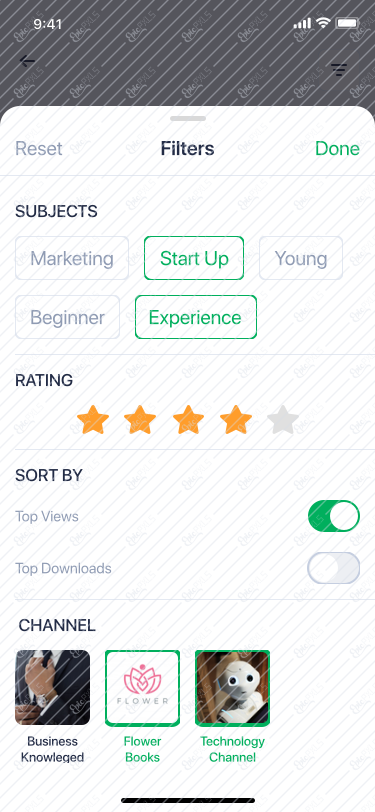
Task: Tap the sheet drag handle bar
Action: coord(188,119)
